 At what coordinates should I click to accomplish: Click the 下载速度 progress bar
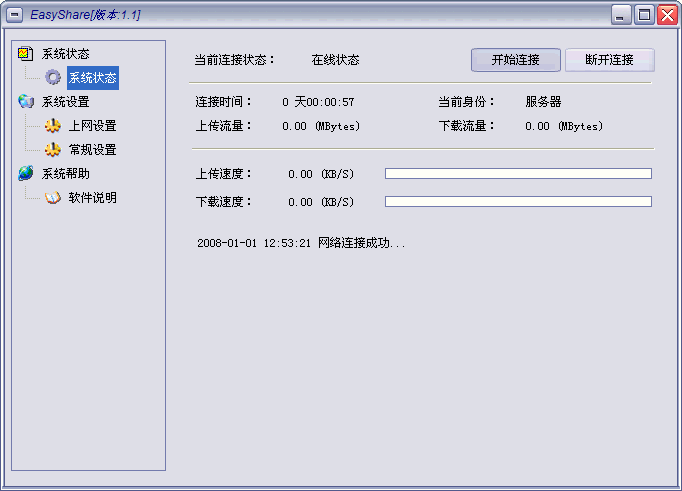(518, 201)
